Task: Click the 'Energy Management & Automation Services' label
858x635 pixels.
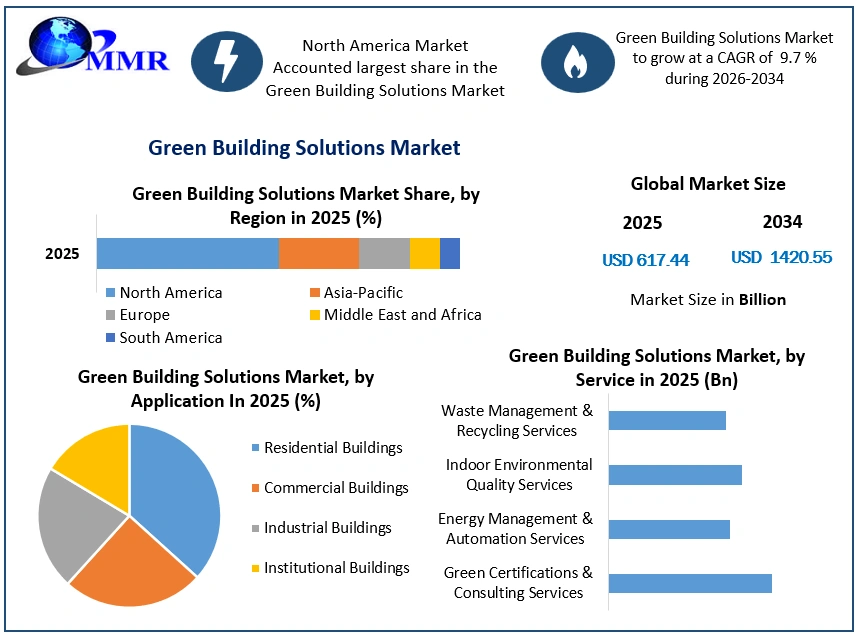Action: 515,529
